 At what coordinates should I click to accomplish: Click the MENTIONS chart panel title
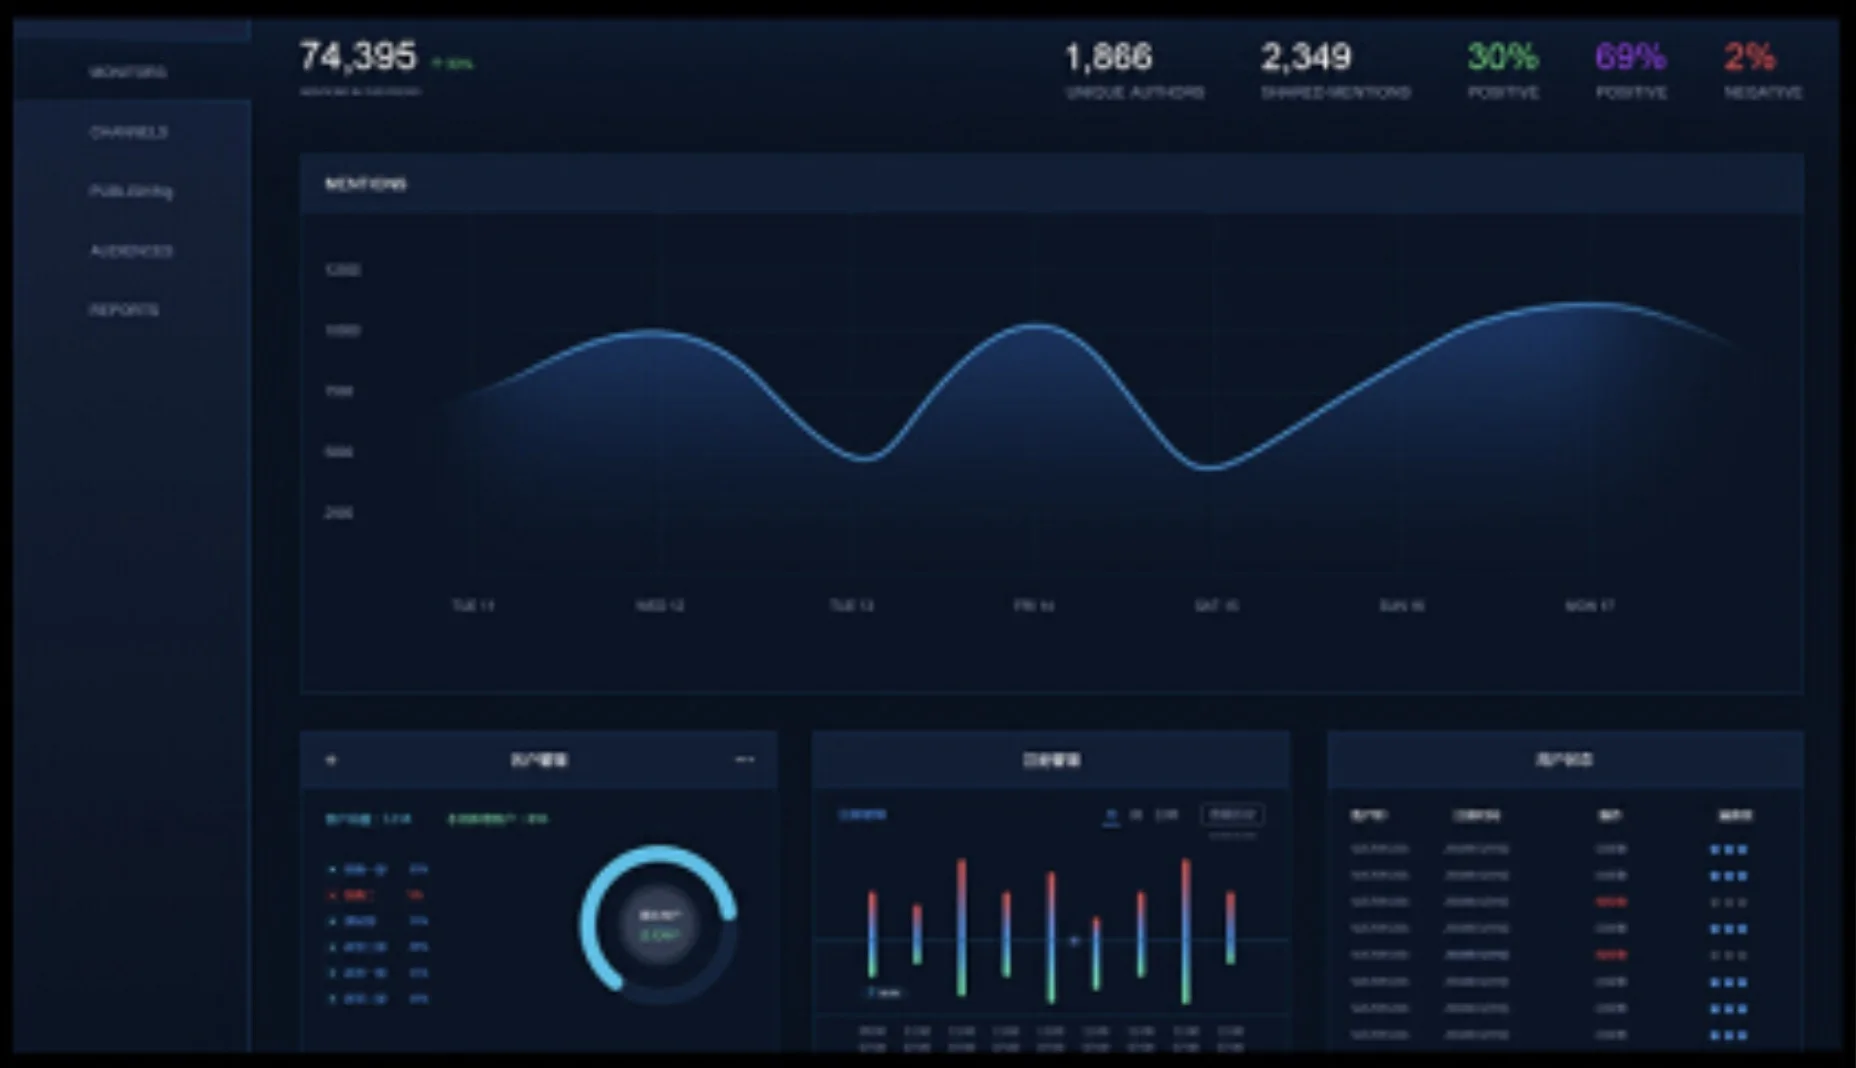pos(366,184)
